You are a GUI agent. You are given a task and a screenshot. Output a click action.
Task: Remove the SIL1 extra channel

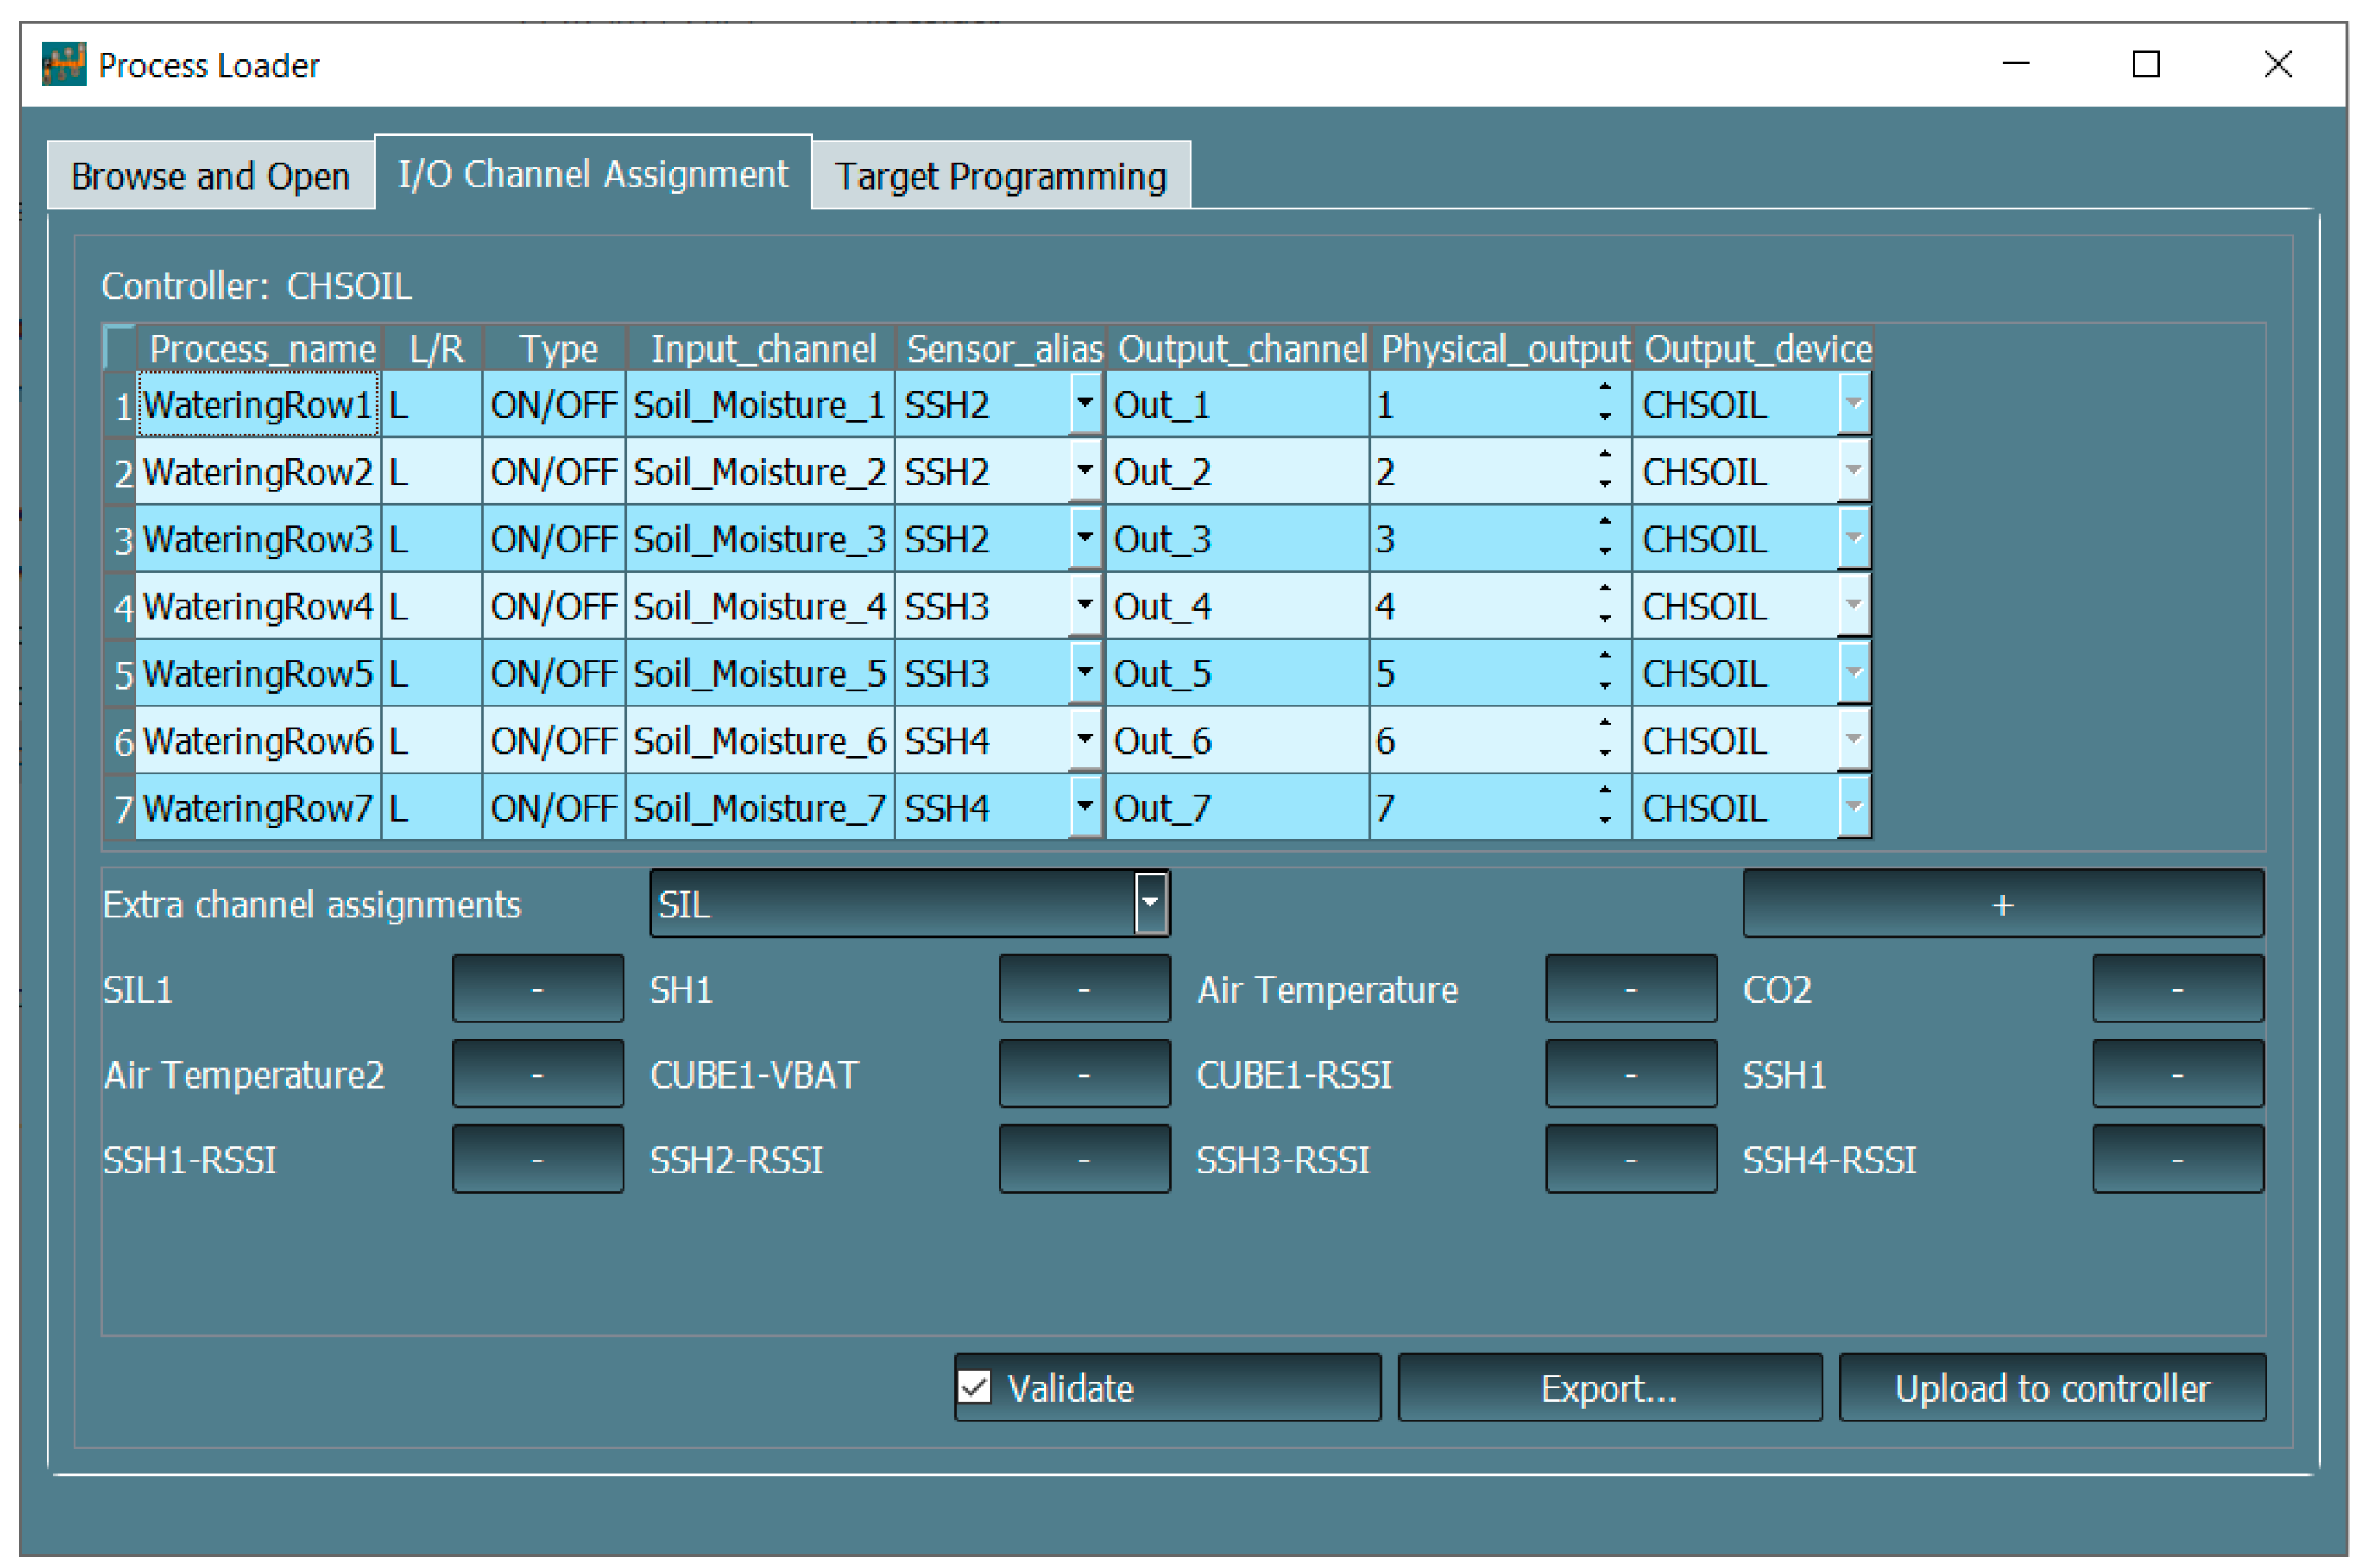(537, 989)
